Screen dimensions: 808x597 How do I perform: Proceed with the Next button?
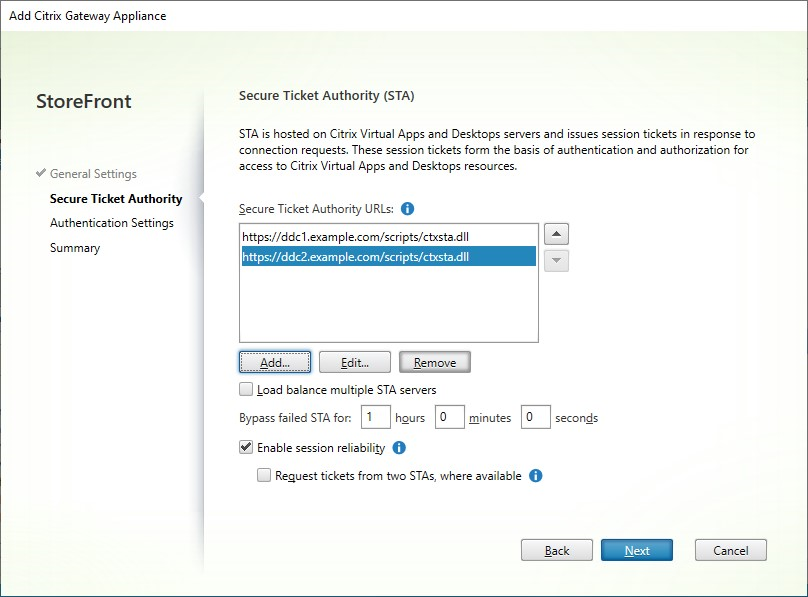[x=636, y=550]
